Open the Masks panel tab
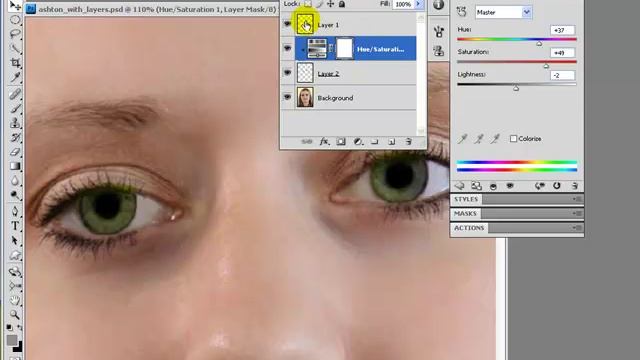The height and width of the screenshot is (360, 640). point(465,213)
